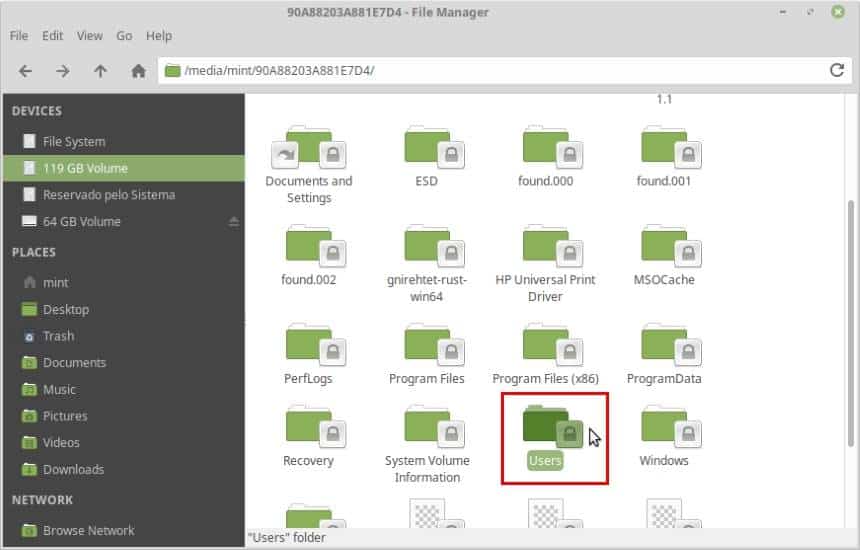Go forward with the right arrow button
This screenshot has width=860, height=550.
pyautogui.click(x=63, y=71)
